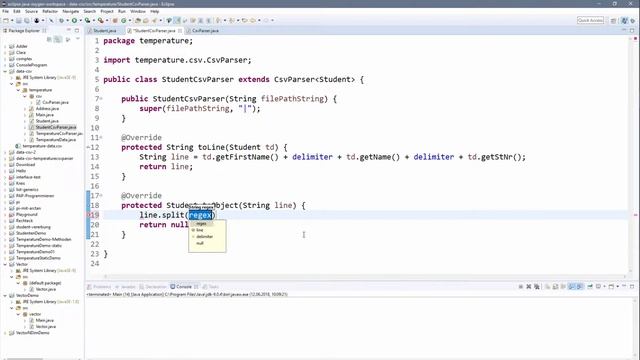The width and height of the screenshot is (640, 360).
Task: Open the Window menu
Action: tap(138, 11)
